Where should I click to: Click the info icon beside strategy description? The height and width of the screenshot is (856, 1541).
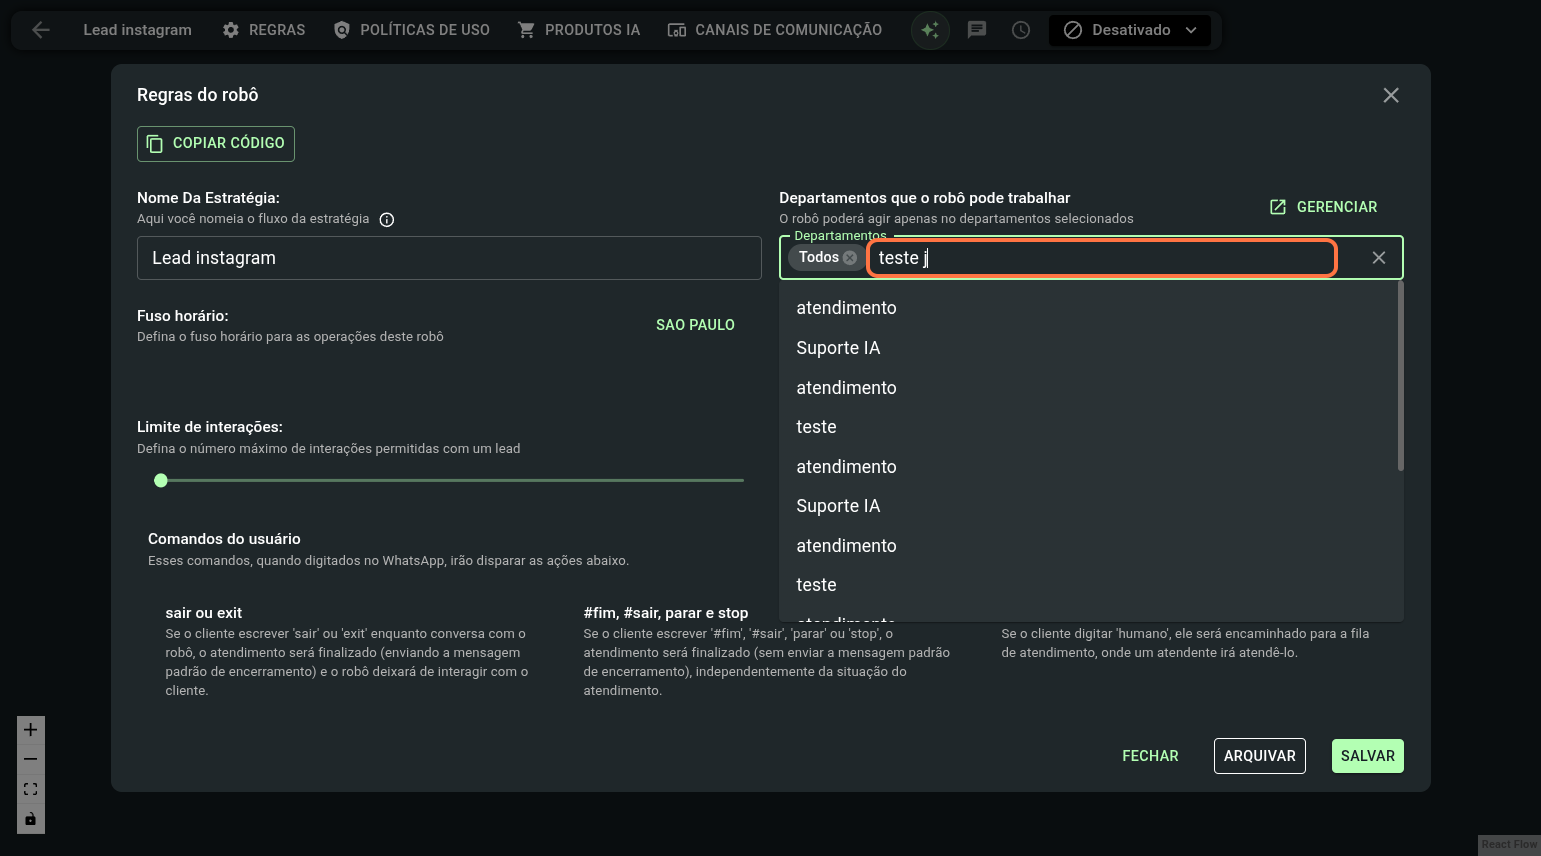point(387,220)
